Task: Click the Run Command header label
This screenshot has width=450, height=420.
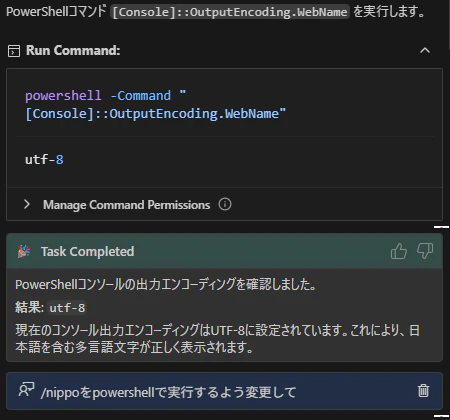Action: click(73, 51)
